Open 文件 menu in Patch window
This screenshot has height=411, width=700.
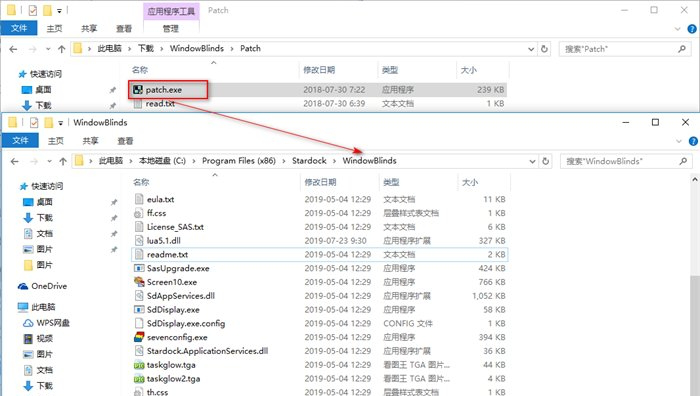click(19, 28)
